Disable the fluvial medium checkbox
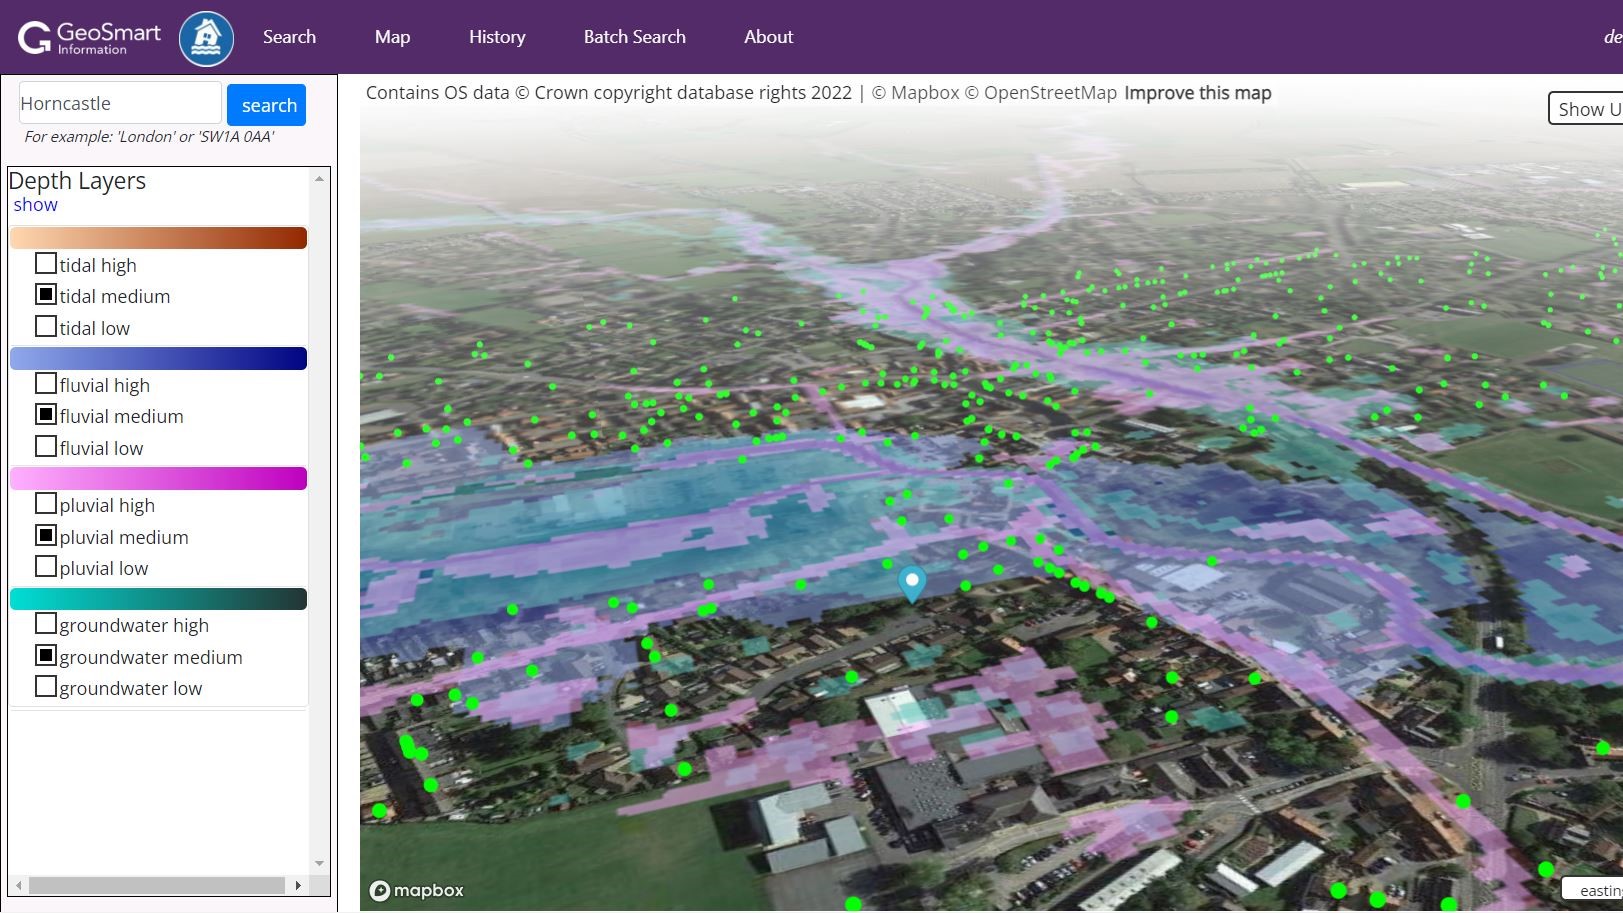1623x913 pixels. click(45, 415)
